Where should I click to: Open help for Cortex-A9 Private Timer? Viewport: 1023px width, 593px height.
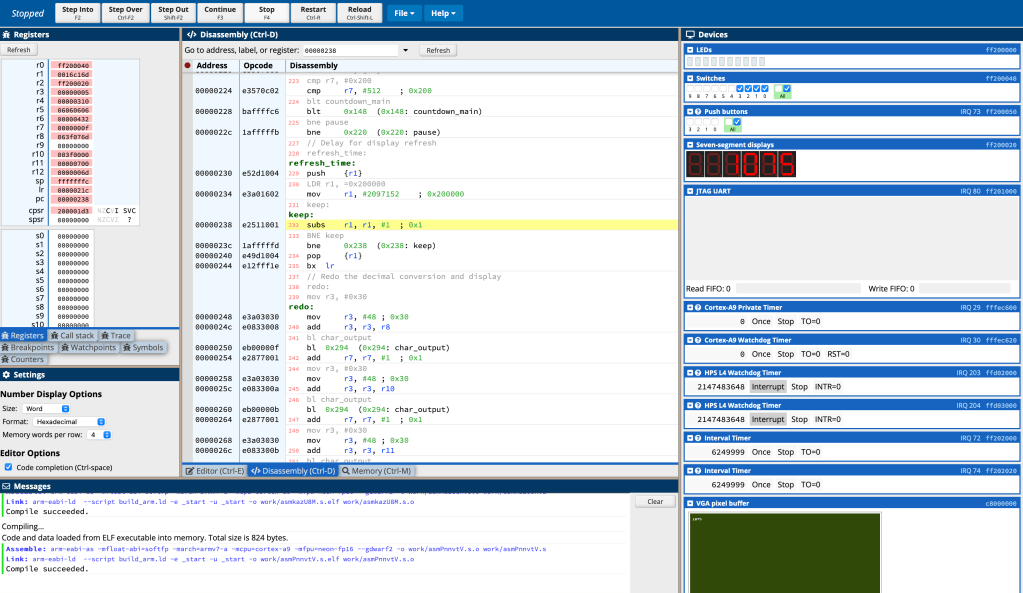click(699, 308)
